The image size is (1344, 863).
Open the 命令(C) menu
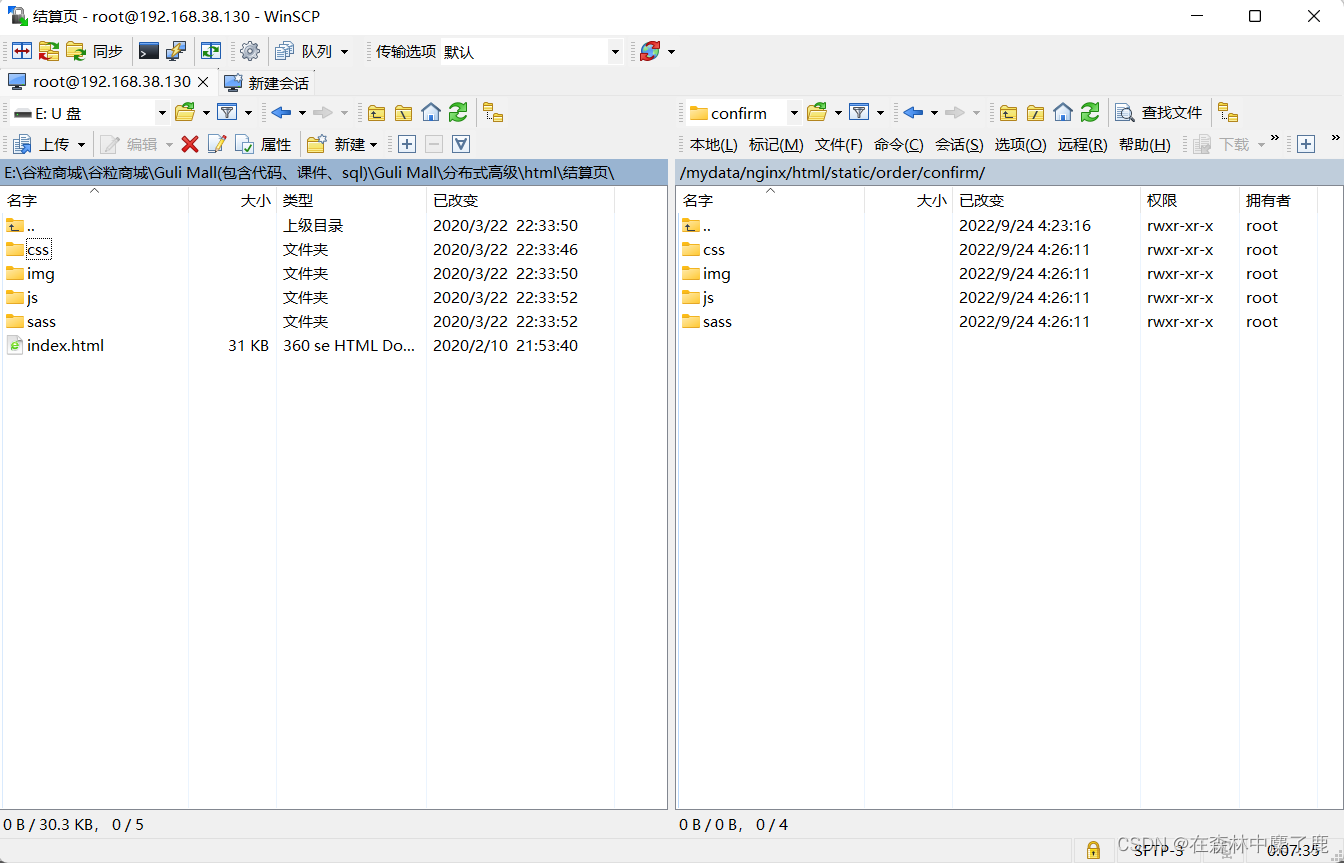pyautogui.click(x=899, y=145)
